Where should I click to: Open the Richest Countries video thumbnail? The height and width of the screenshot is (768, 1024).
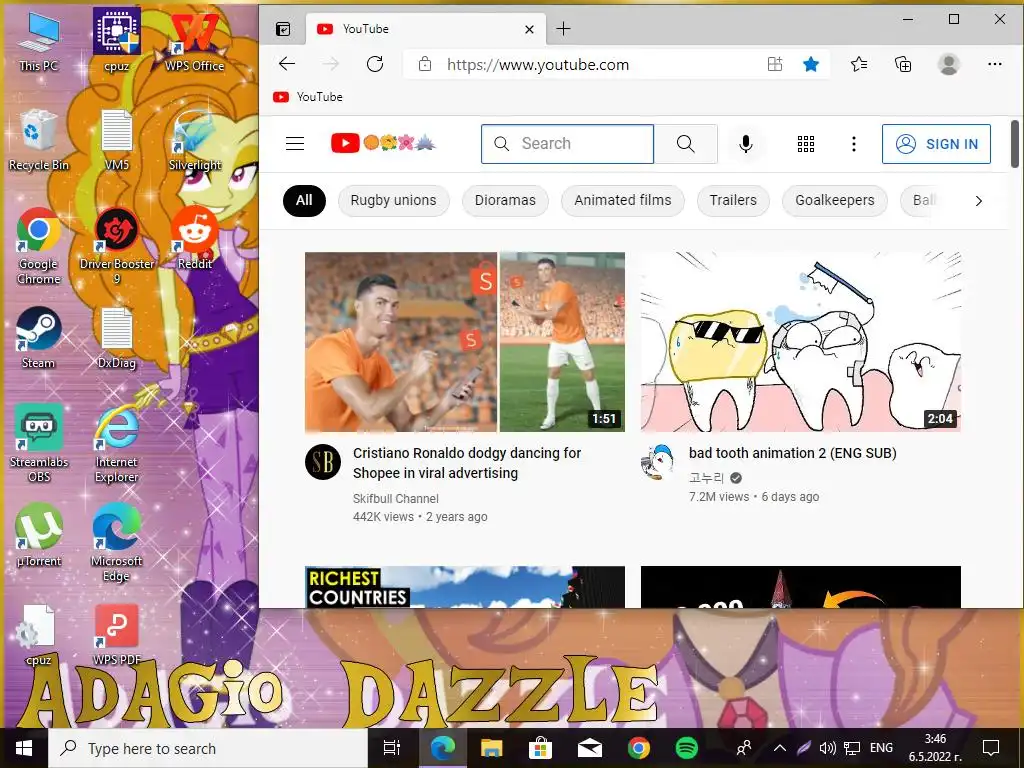464,586
